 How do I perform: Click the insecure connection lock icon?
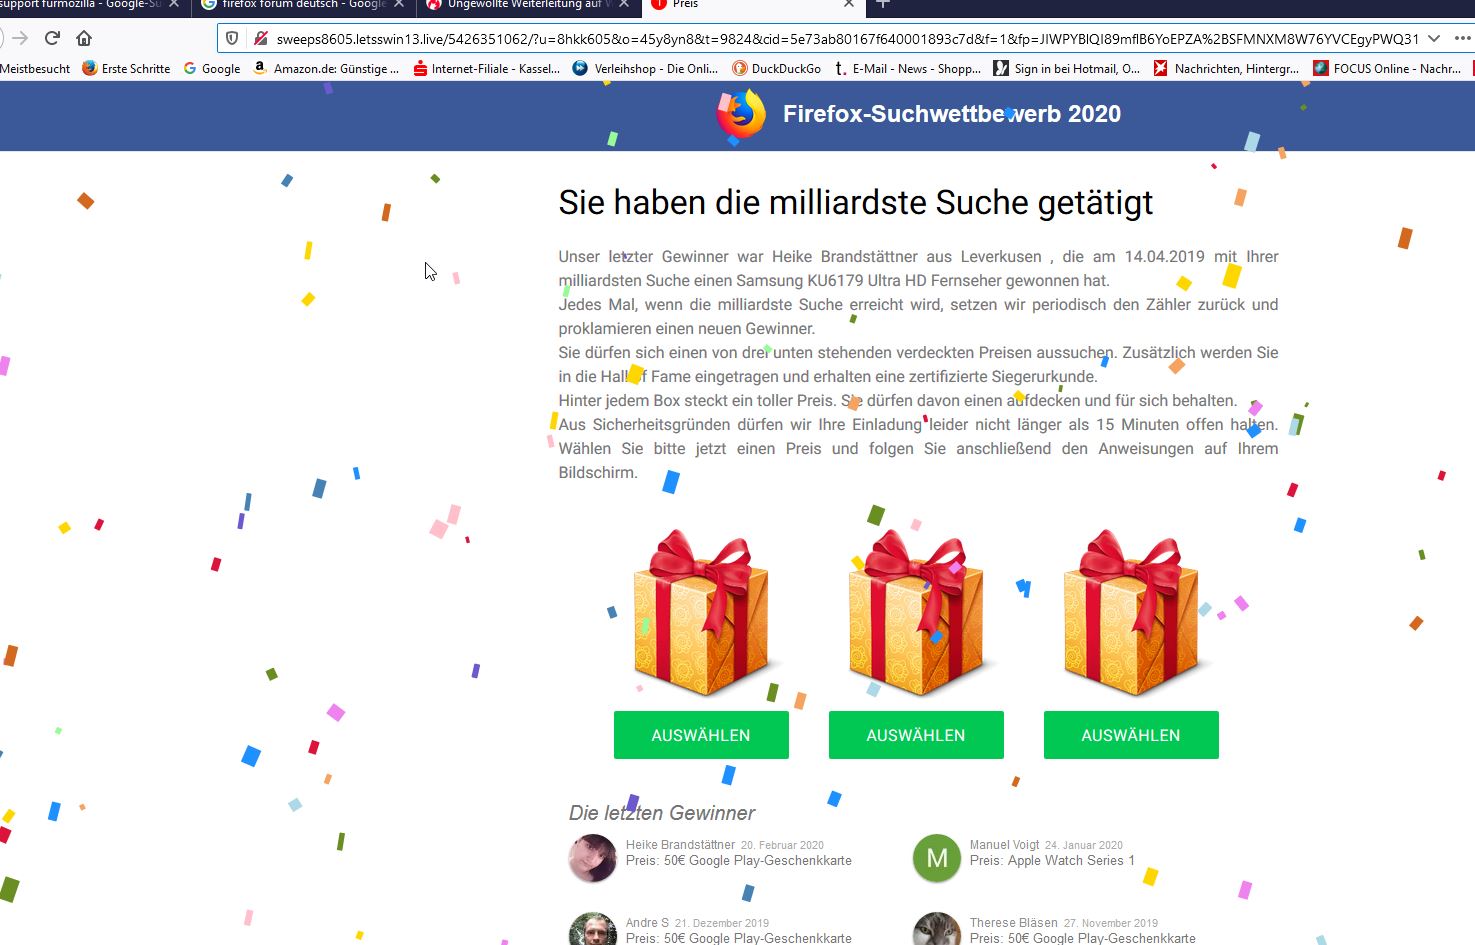(260, 39)
